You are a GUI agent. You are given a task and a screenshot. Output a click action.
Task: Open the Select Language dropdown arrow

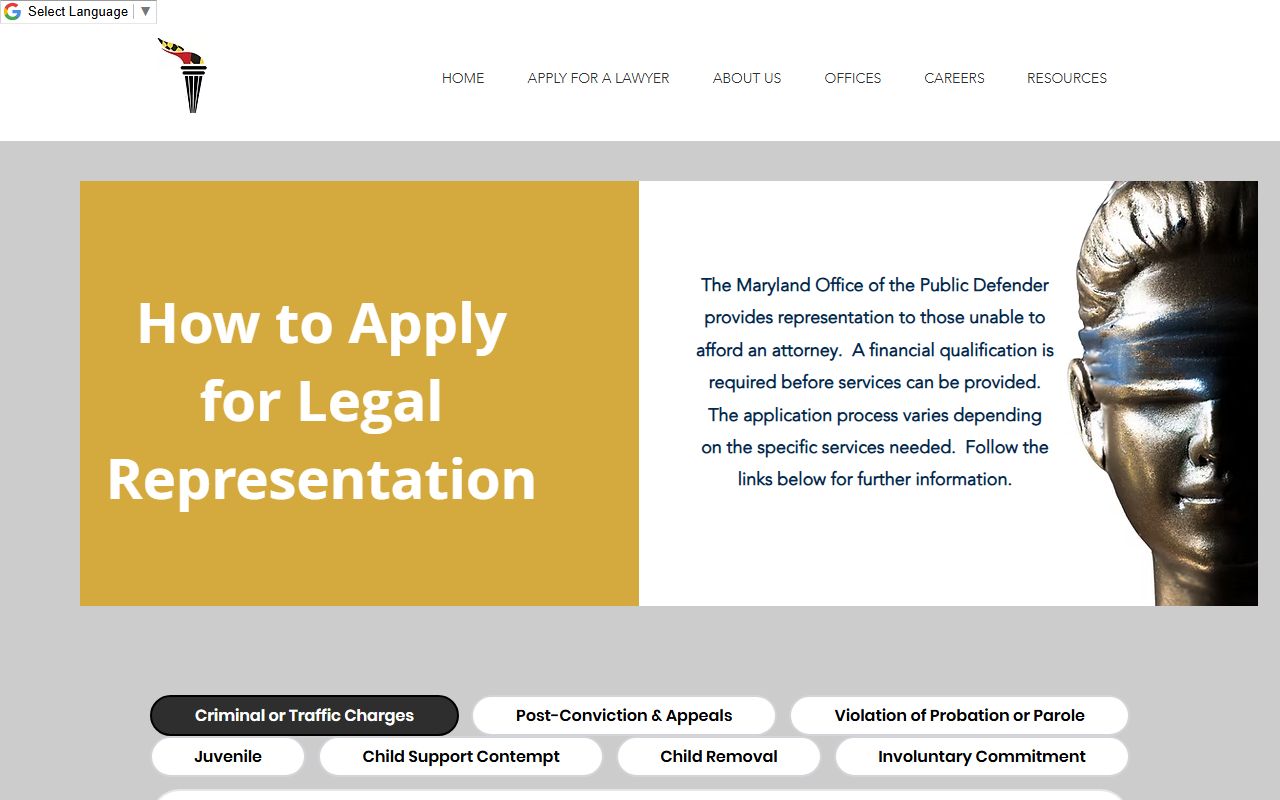point(145,12)
